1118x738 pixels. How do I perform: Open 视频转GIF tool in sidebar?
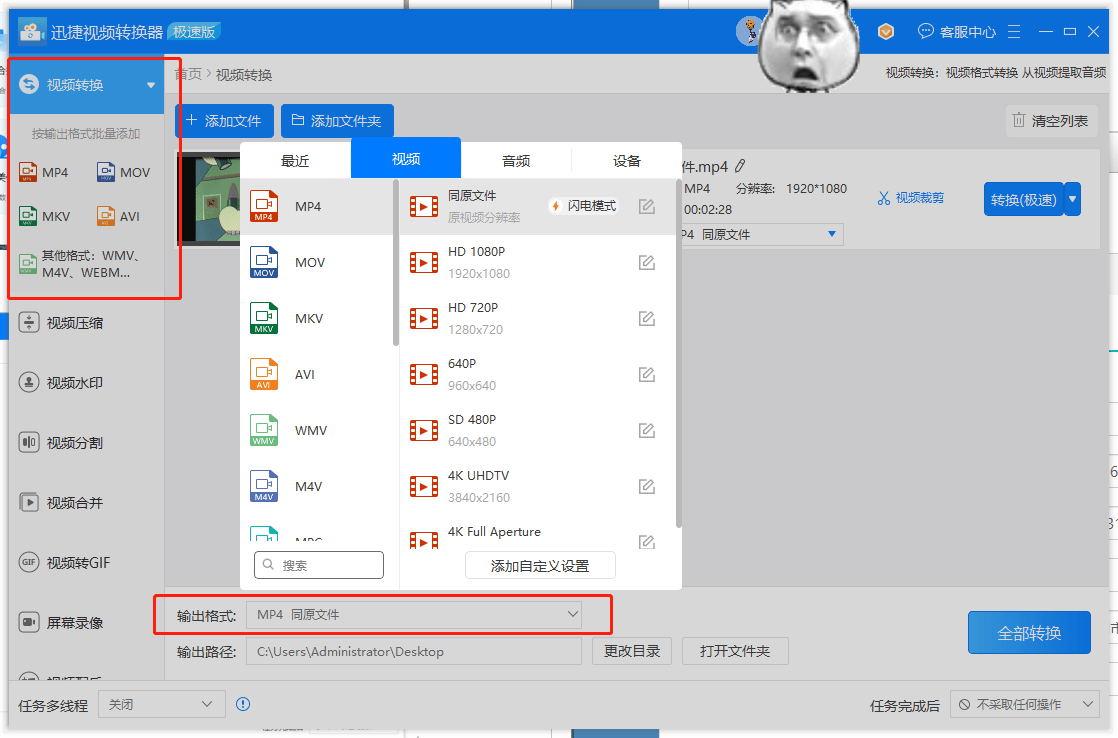click(x=78, y=563)
